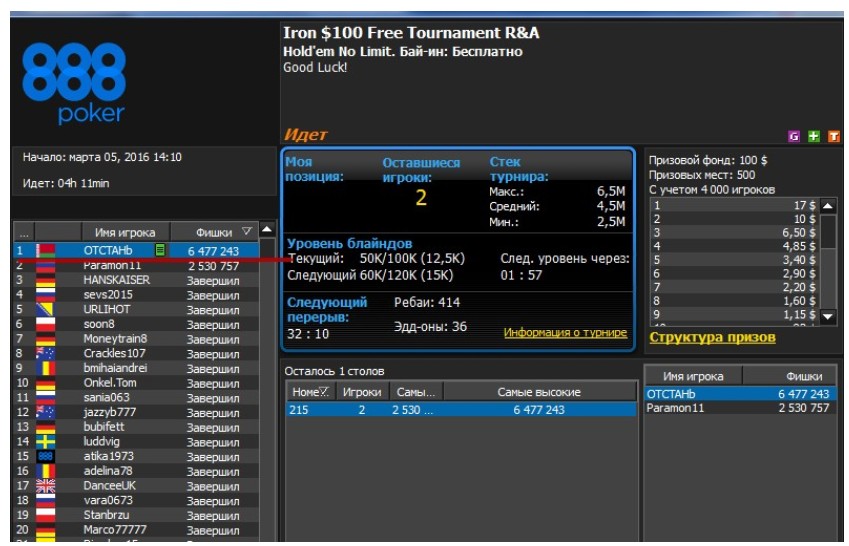Click the flag beside vara0673
This screenshot has height=546, width=849.
[x=45, y=500]
